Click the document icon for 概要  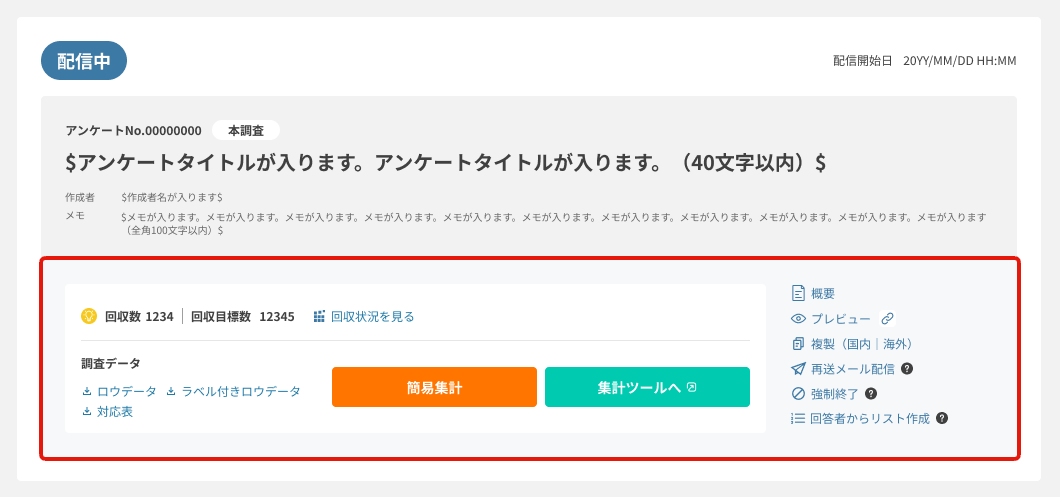pos(798,293)
